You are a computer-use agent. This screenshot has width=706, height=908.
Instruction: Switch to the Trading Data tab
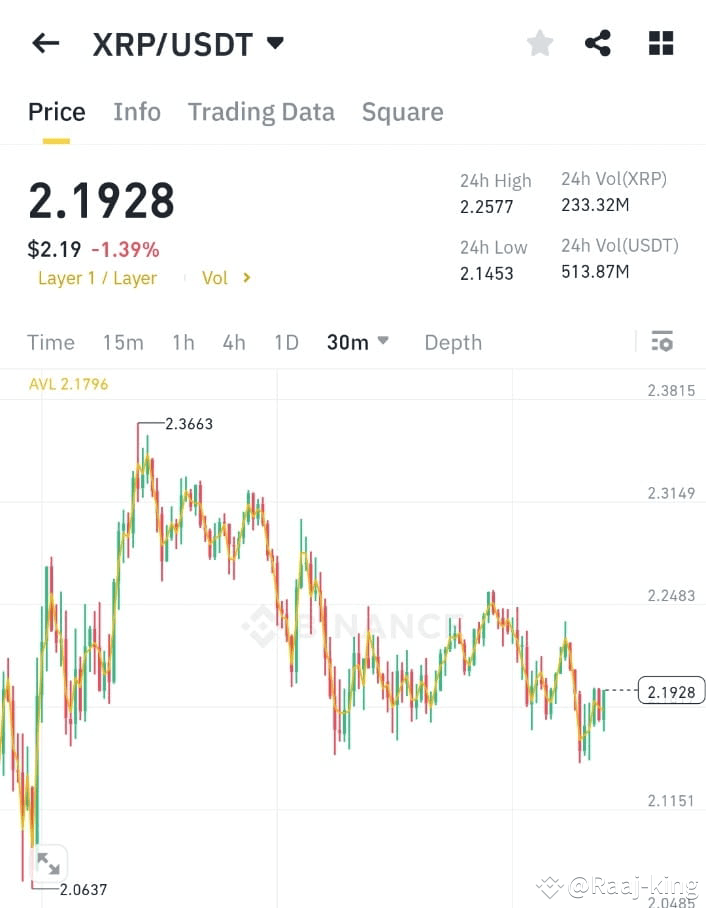click(x=261, y=111)
